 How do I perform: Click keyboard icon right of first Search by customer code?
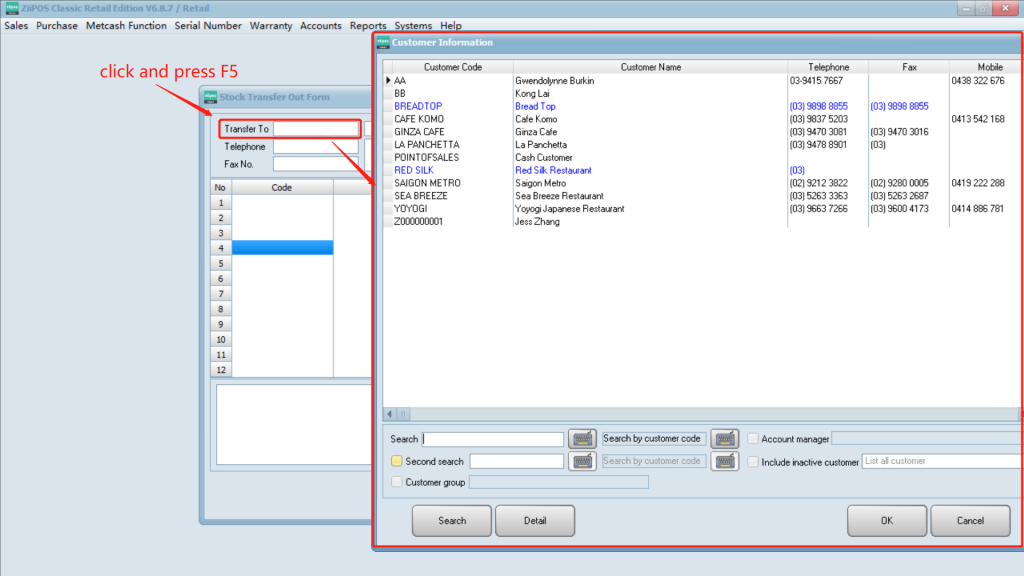(724, 439)
